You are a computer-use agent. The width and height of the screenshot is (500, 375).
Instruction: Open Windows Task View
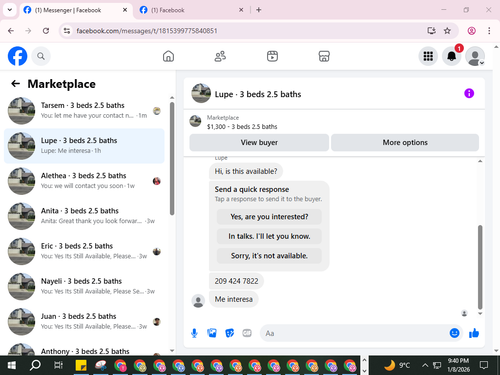58,365
